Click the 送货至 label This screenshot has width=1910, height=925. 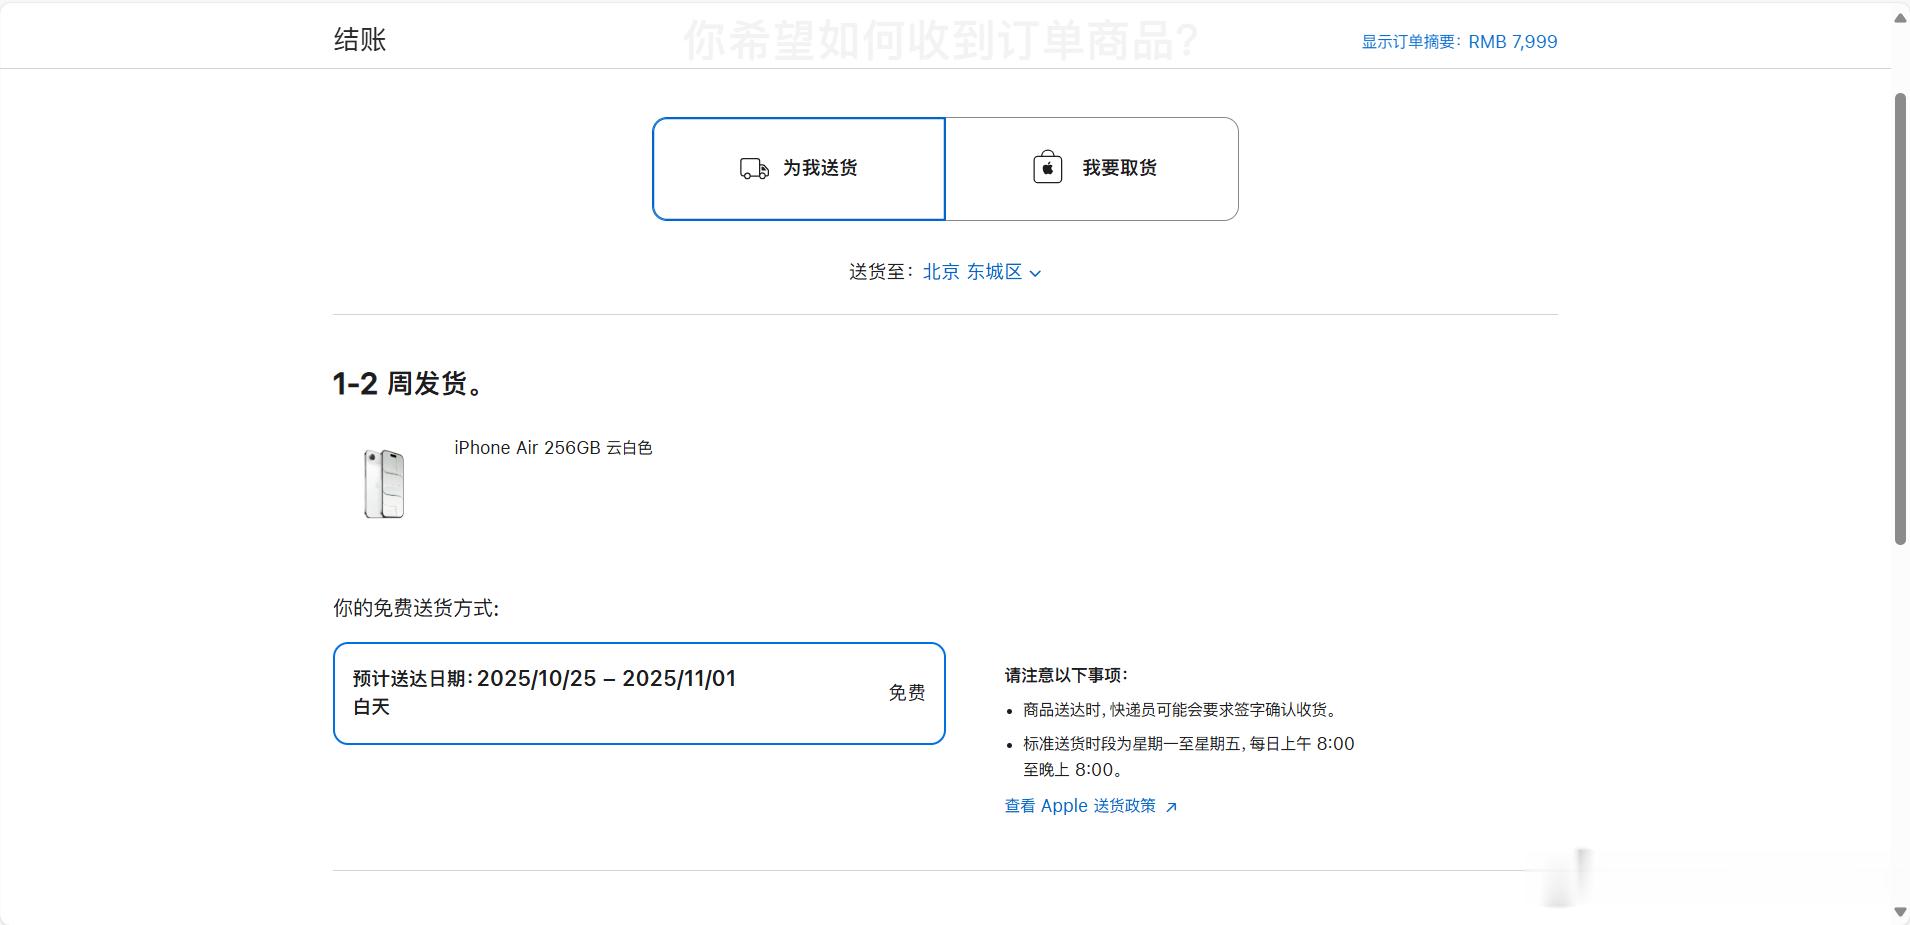point(881,272)
